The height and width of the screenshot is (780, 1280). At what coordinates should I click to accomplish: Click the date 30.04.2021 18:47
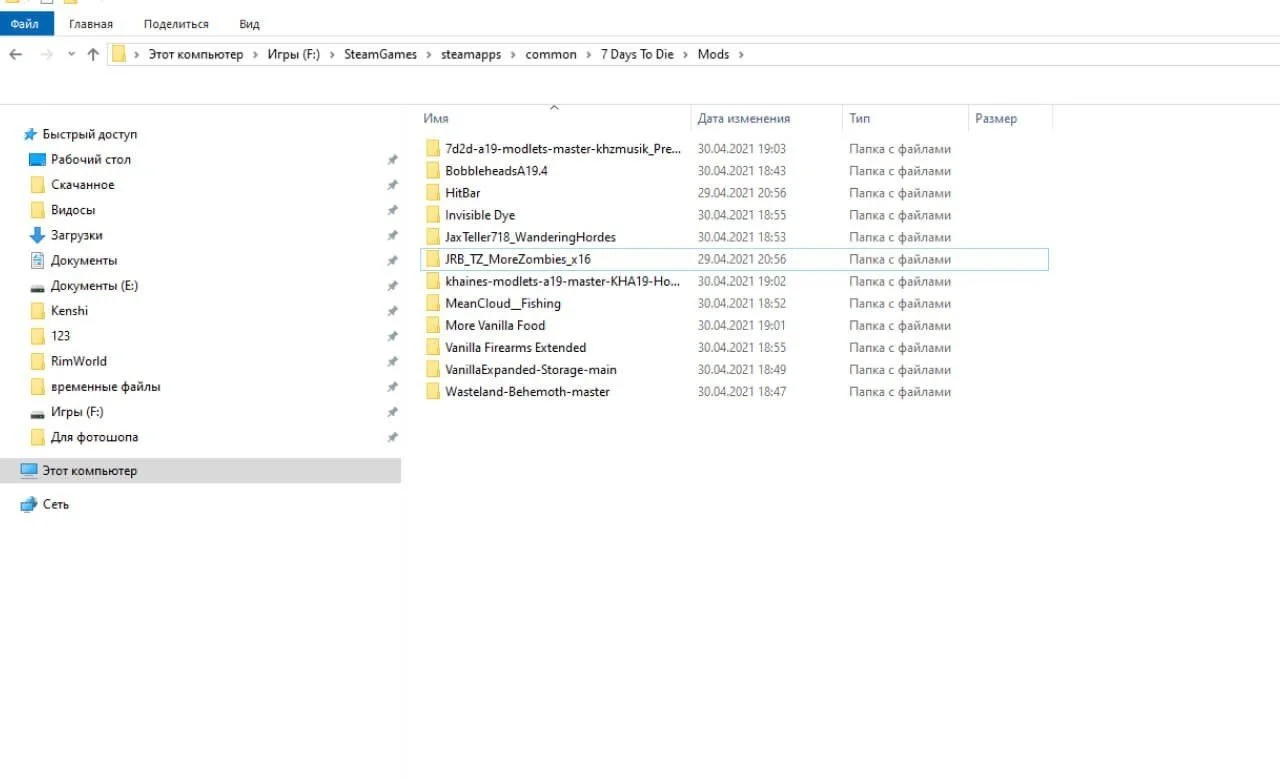(742, 392)
